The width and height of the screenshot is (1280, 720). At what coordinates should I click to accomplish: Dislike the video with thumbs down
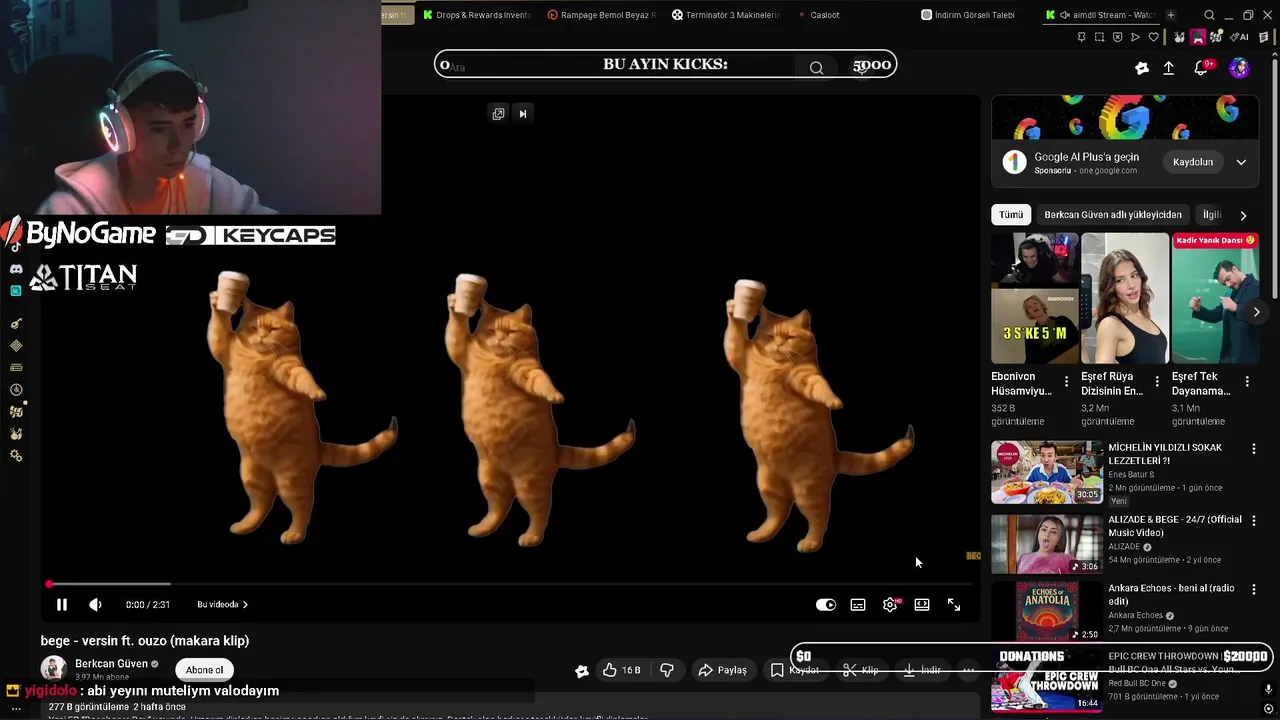pyautogui.click(x=667, y=670)
